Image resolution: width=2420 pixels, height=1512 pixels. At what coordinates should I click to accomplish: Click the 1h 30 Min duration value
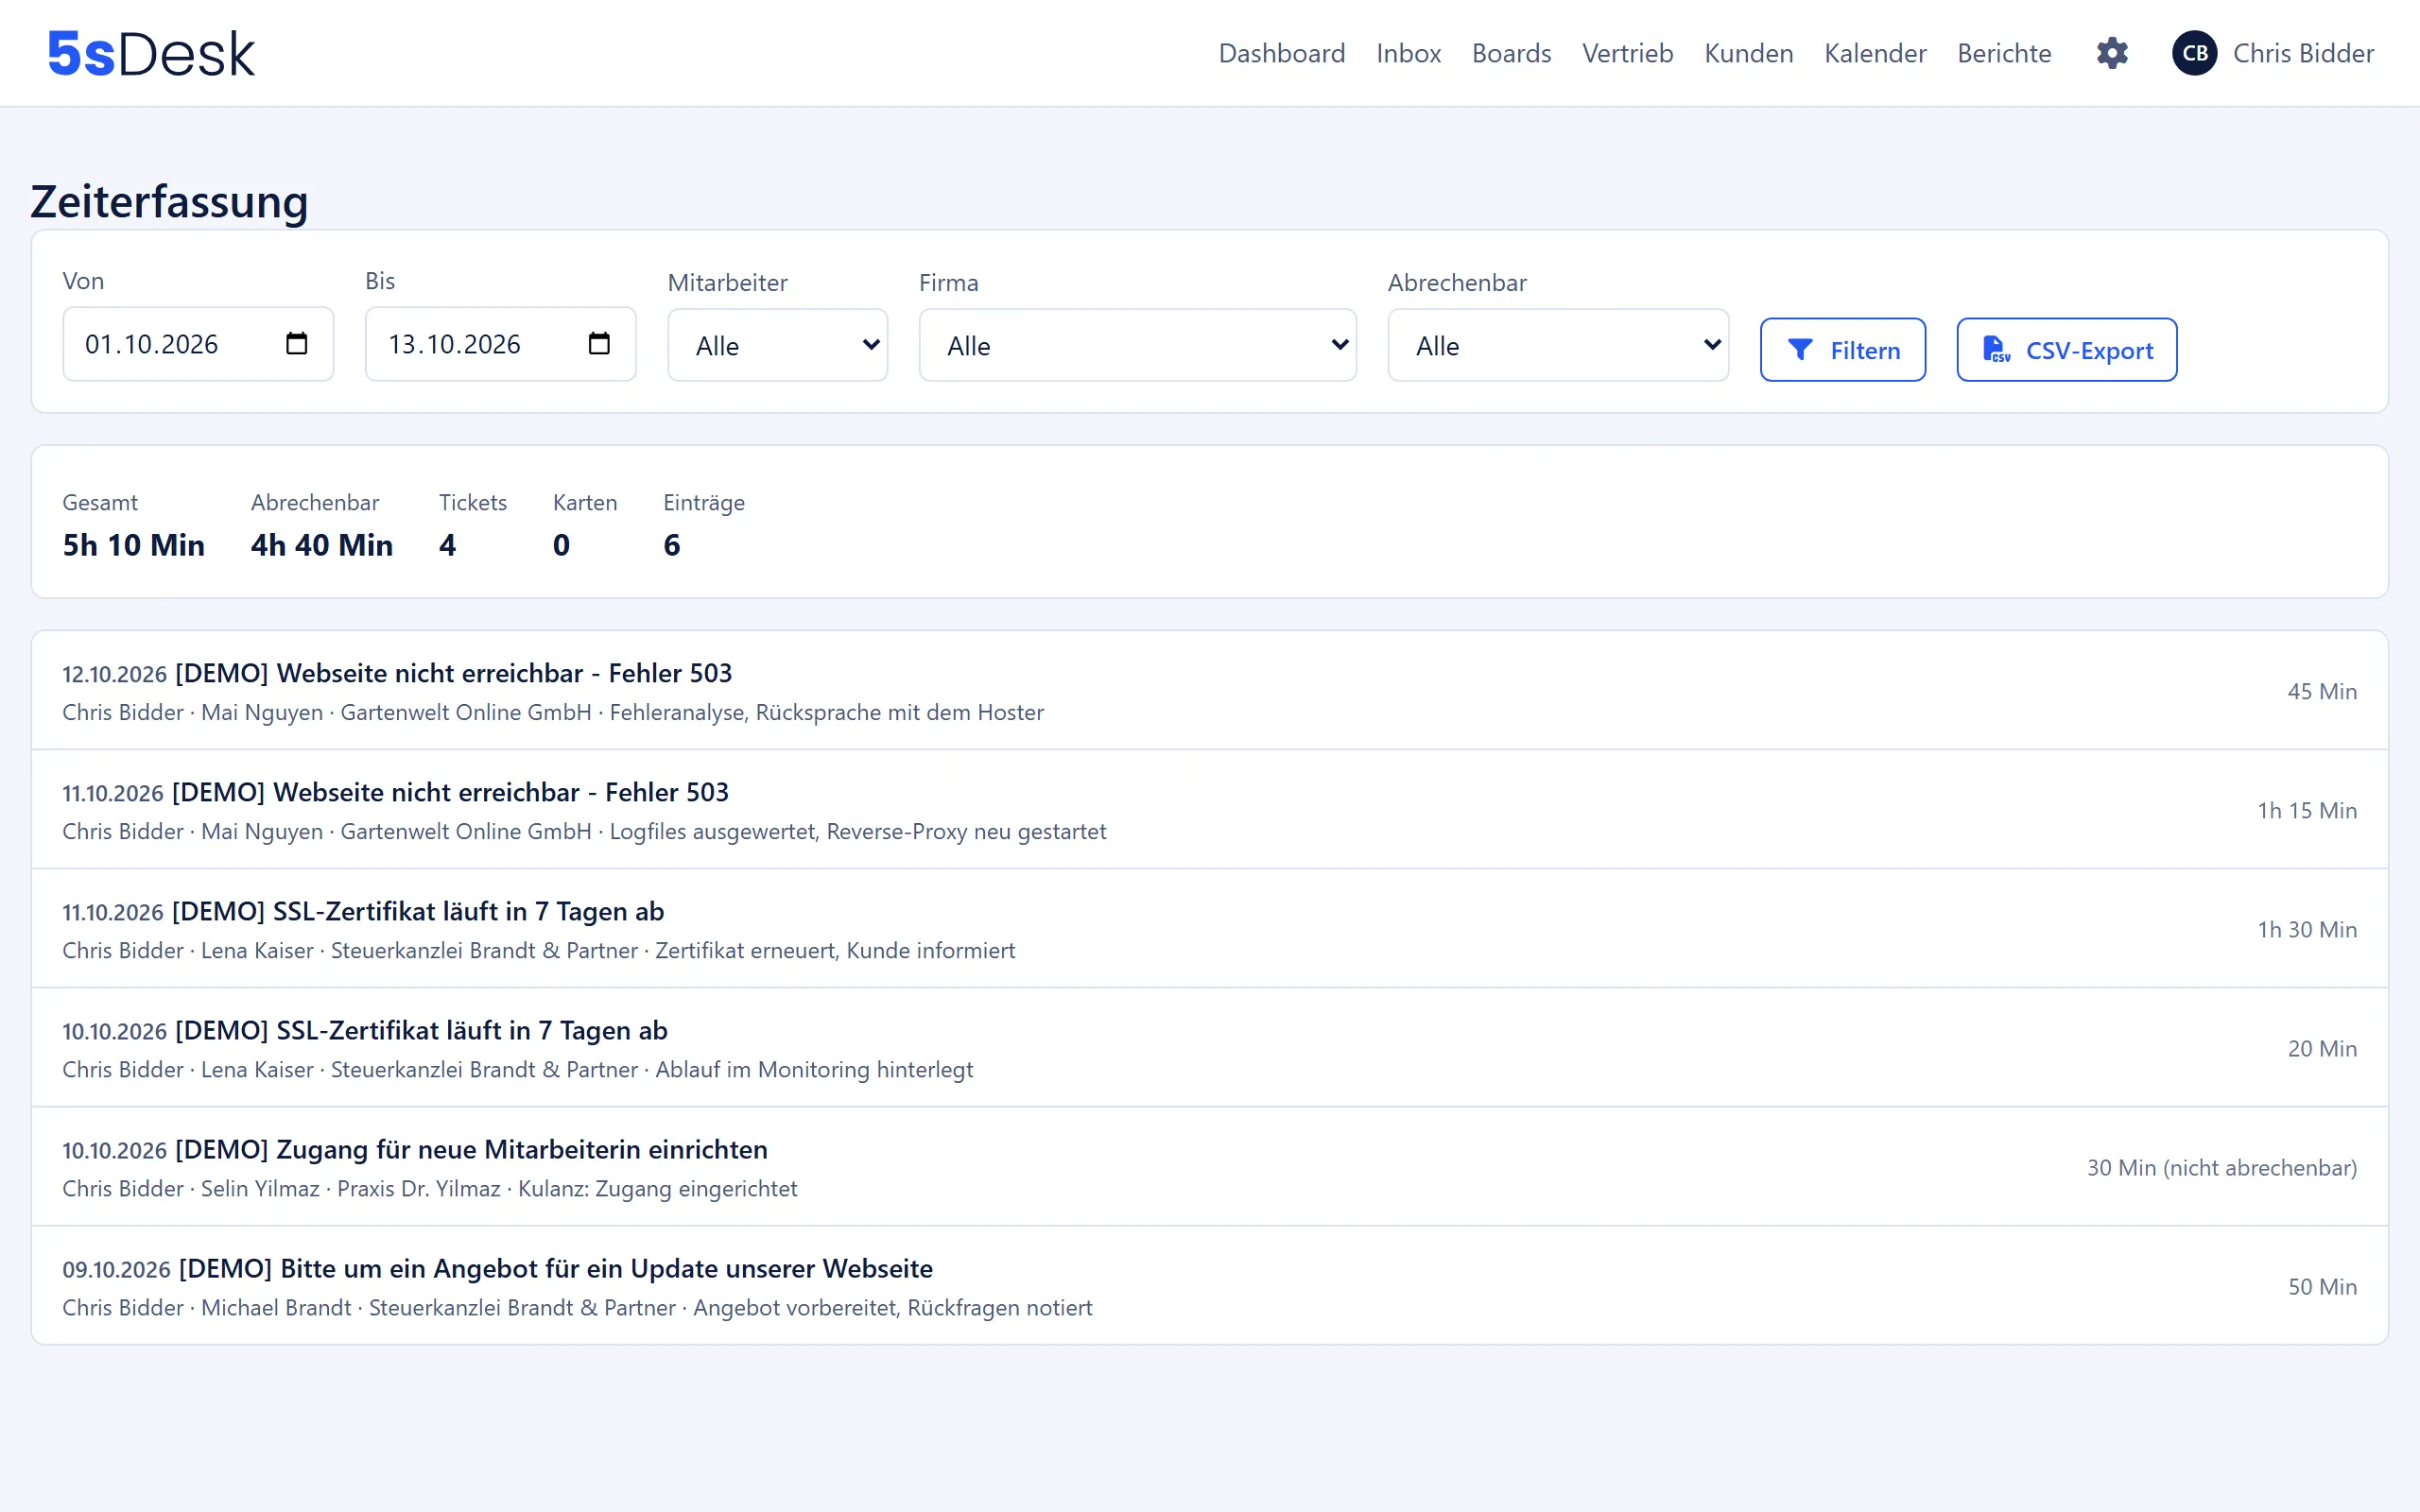click(x=2307, y=929)
